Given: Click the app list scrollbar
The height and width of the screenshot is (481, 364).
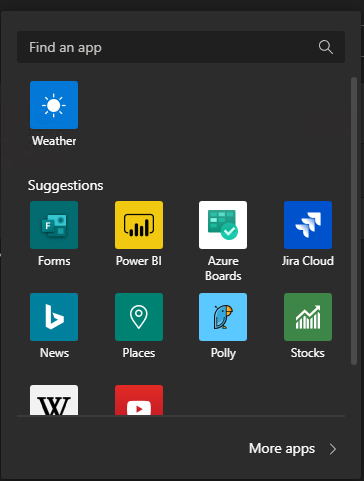Looking at the screenshot, I should [354, 221].
